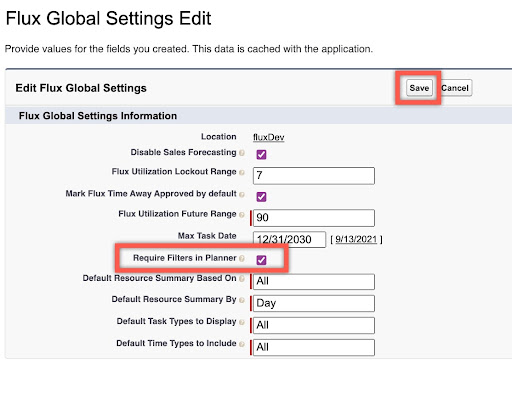Click help icon beside Default Time Types to Include
Screen dimensions: 512x393
pos(242,344)
